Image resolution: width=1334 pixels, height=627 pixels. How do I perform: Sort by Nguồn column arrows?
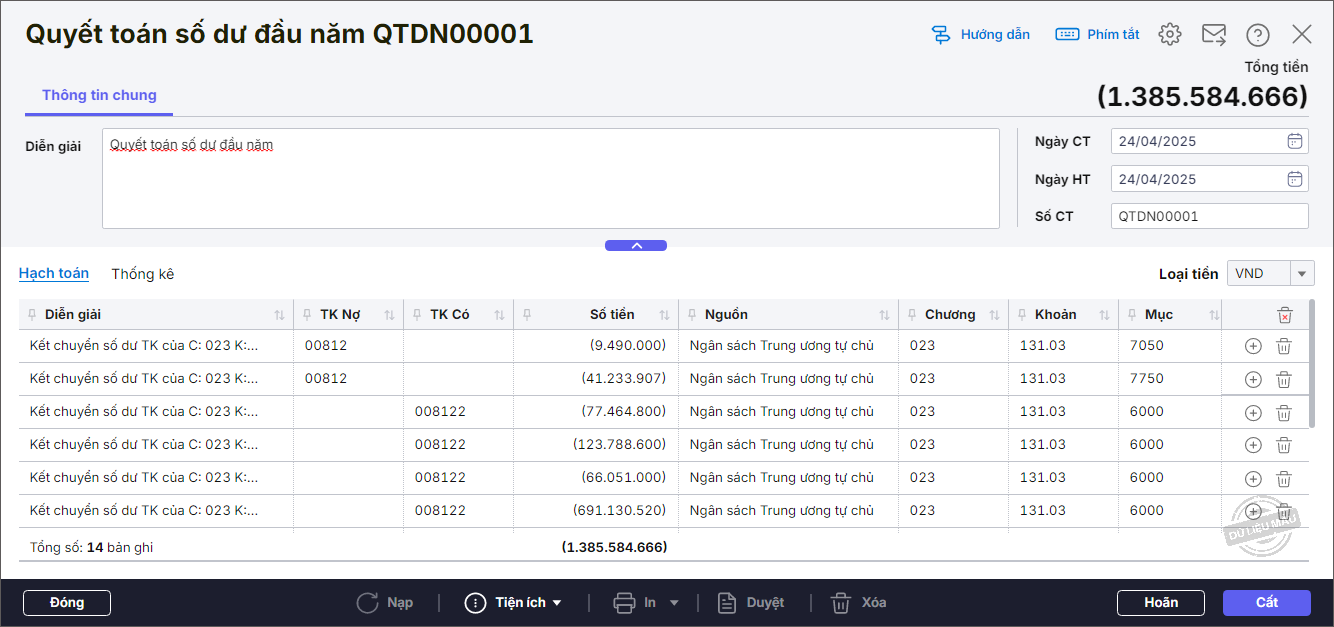tap(884, 315)
